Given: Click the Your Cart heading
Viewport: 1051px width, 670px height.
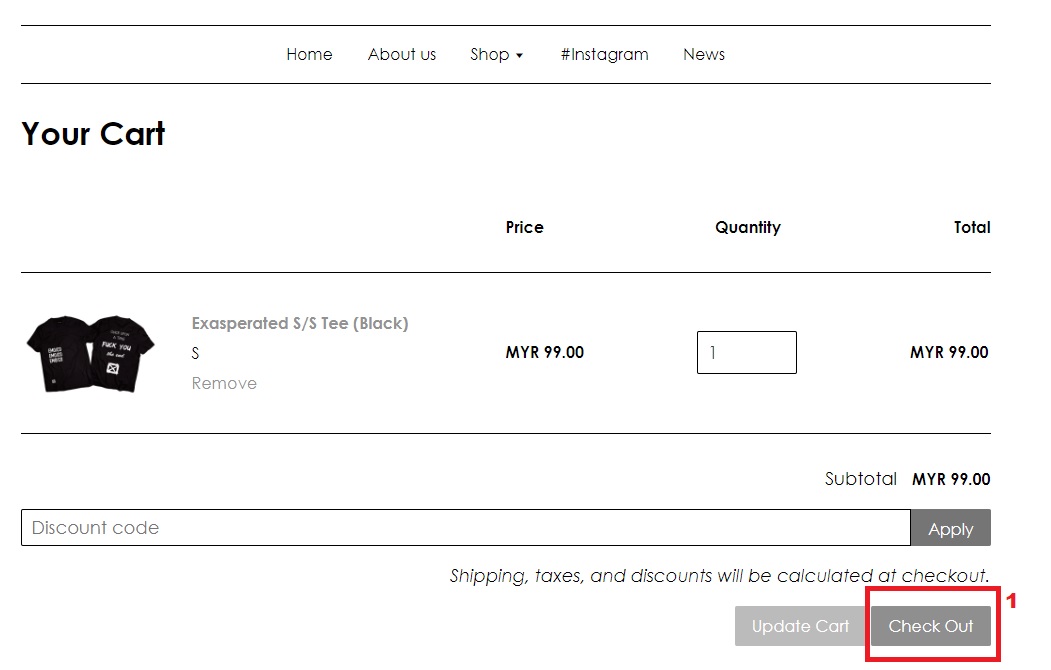Looking at the screenshot, I should click(x=93, y=133).
